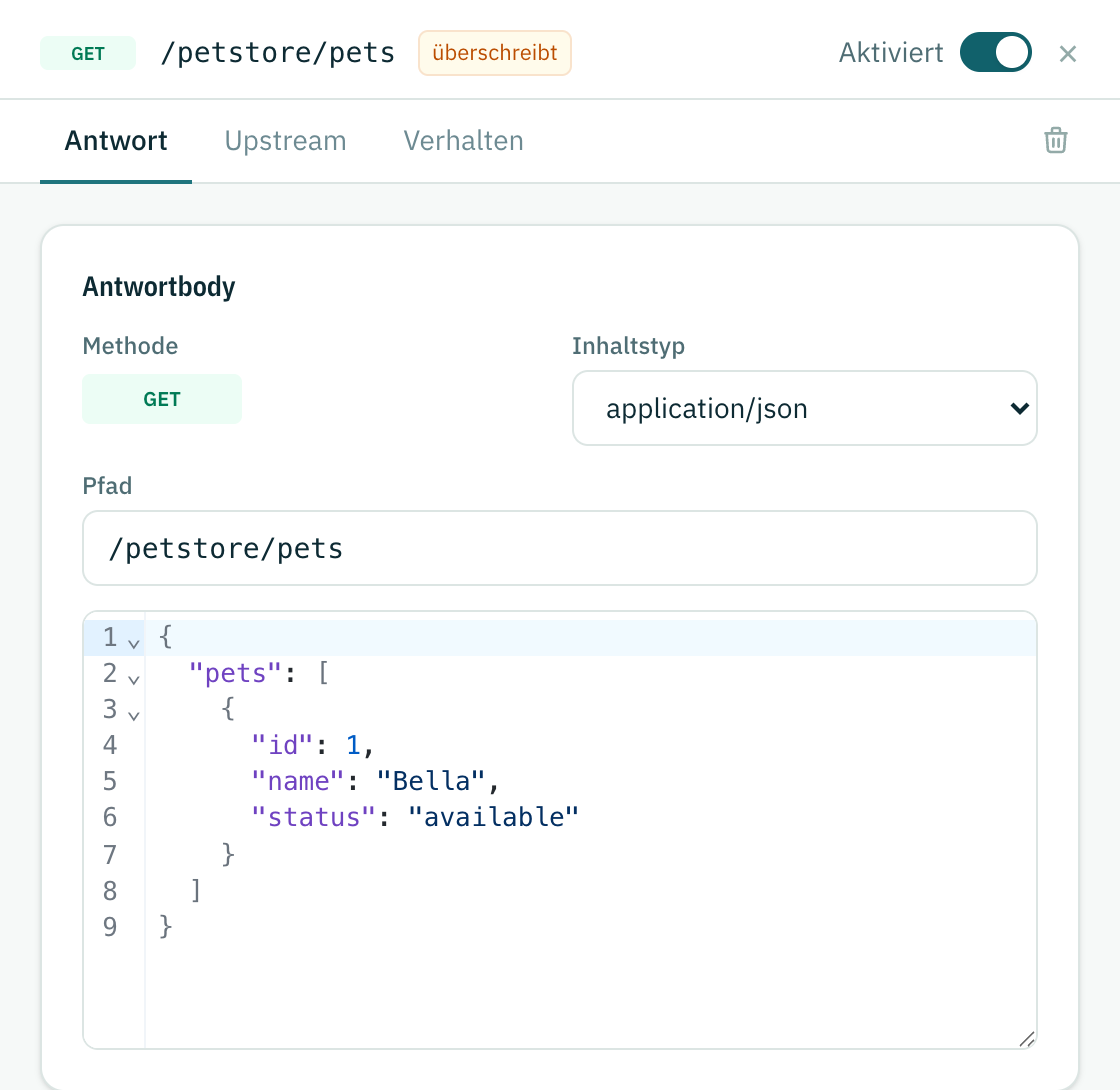The height and width of the screenshot is (1090, 1120).
Task: Collapse the object fold on line 3
Action: [x=134, y=715]
